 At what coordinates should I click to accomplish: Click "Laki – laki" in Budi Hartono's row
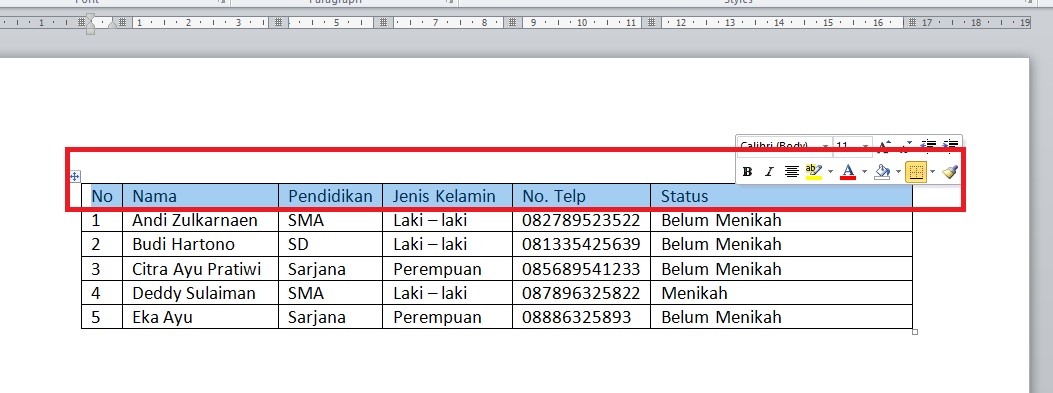point(430,244)
